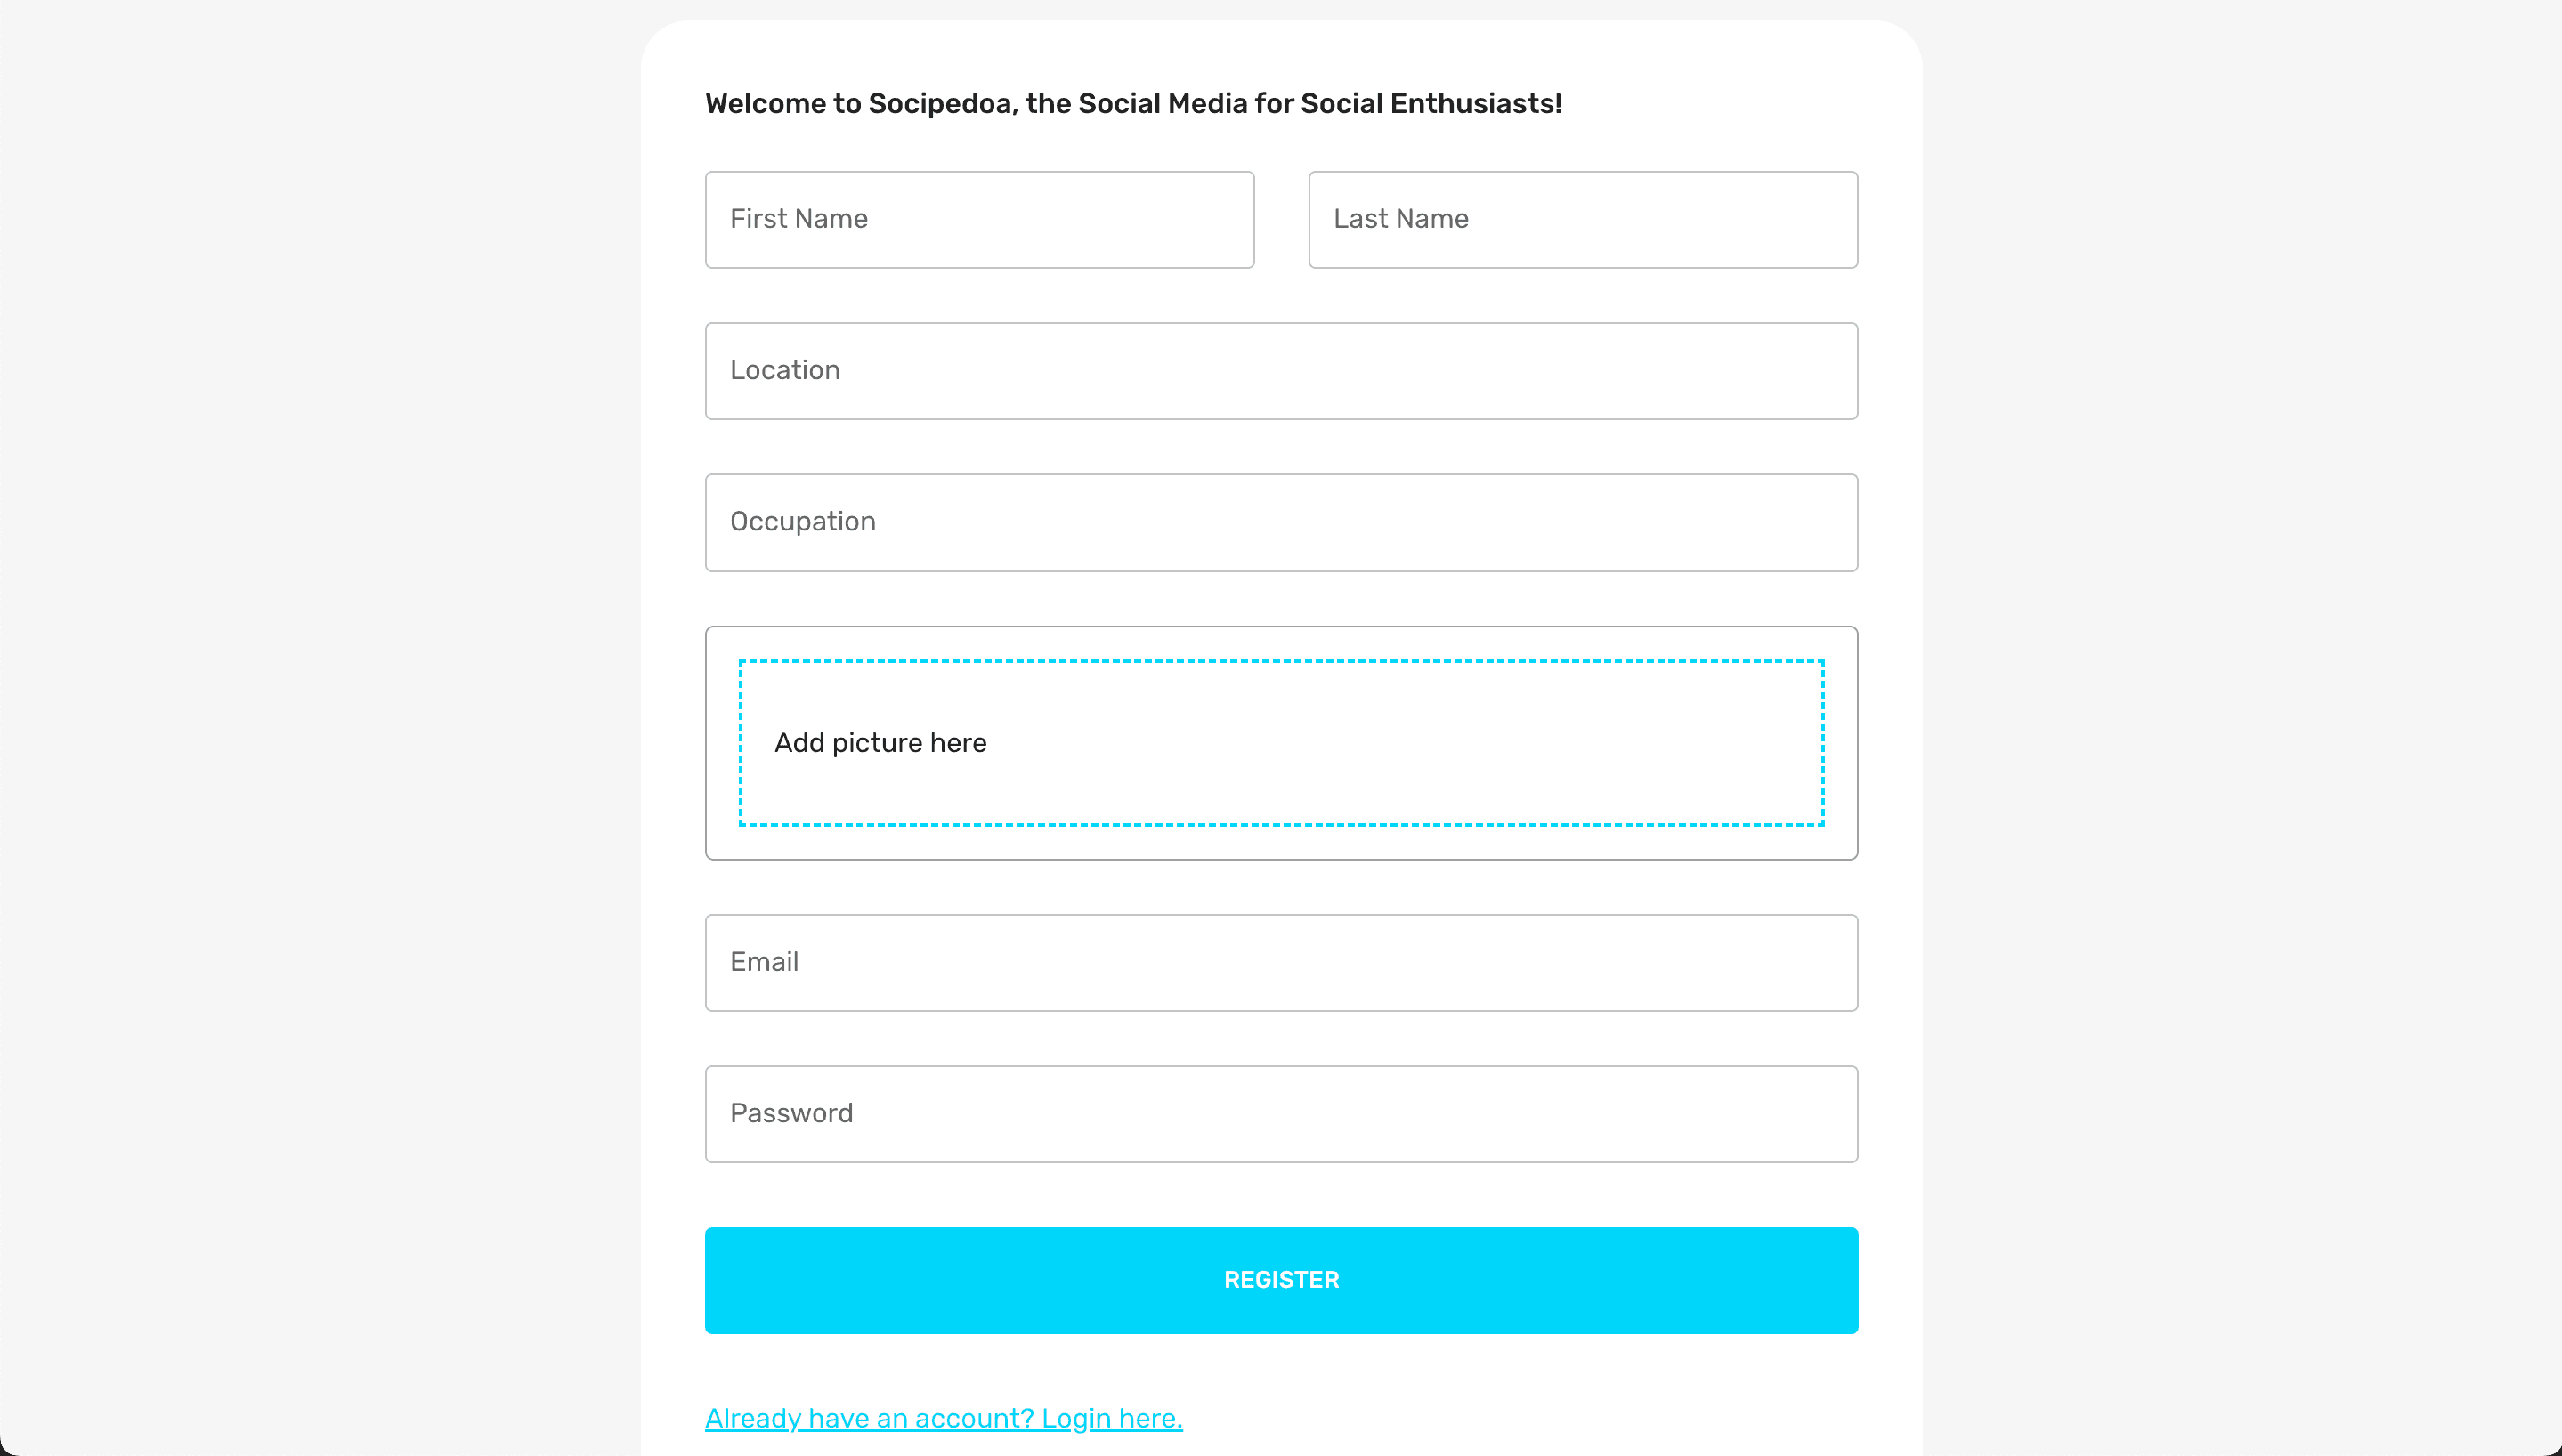Image resolution: width=2562 pixels, height=1456 pixels.
Task: Click the 'Location' placeholder label
Action: click(784, 370)
